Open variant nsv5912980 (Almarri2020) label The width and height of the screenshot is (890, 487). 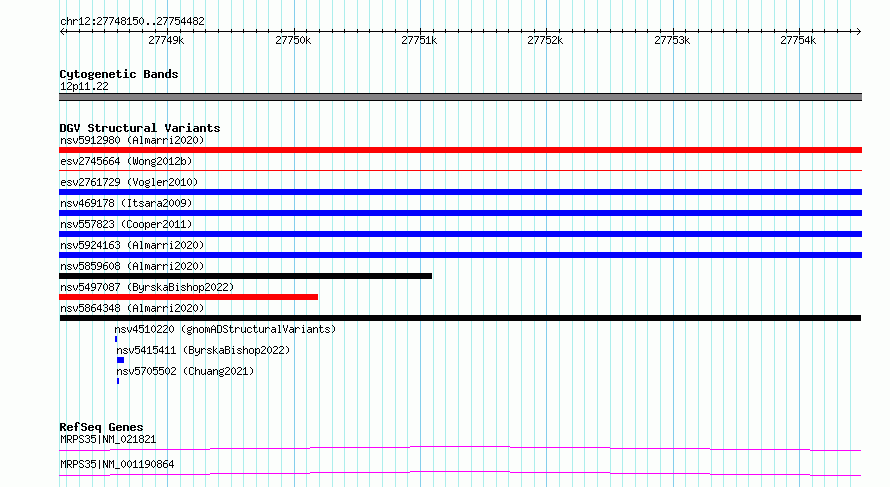[x=132, y=140]
